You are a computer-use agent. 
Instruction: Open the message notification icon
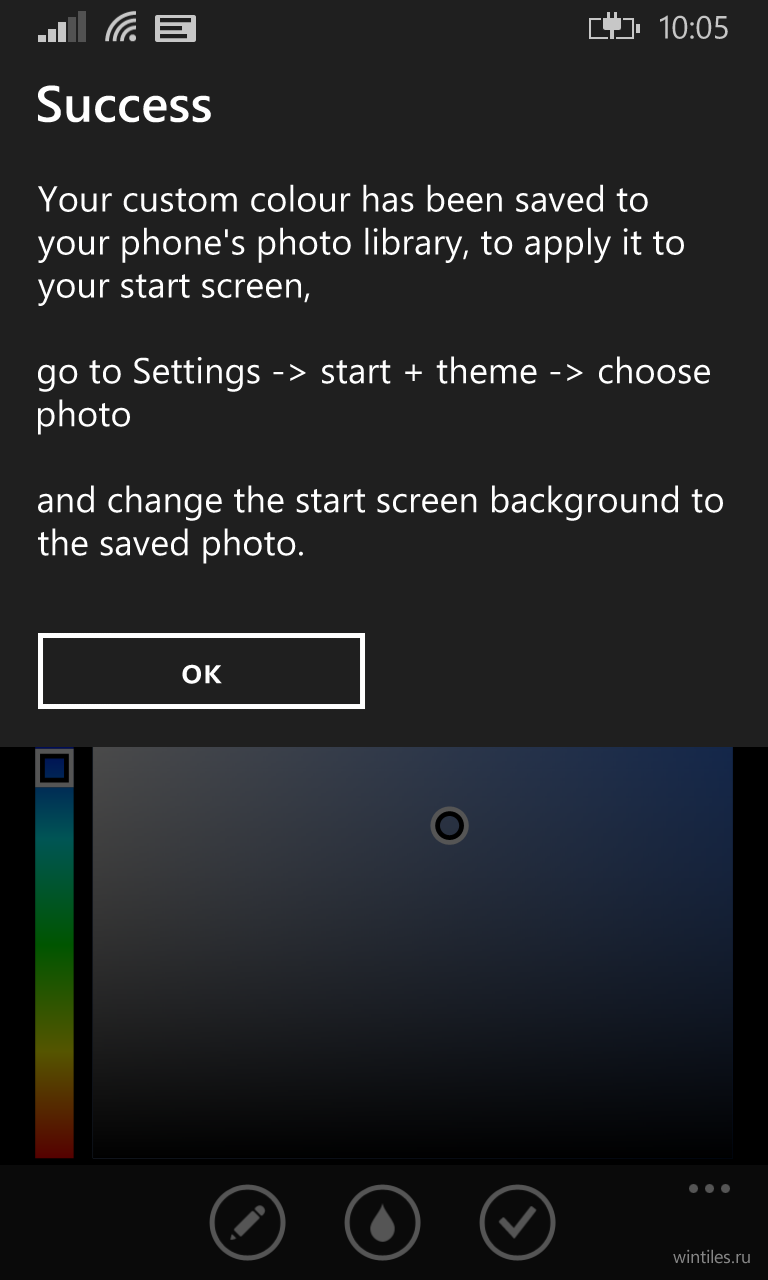coord(175,29)
